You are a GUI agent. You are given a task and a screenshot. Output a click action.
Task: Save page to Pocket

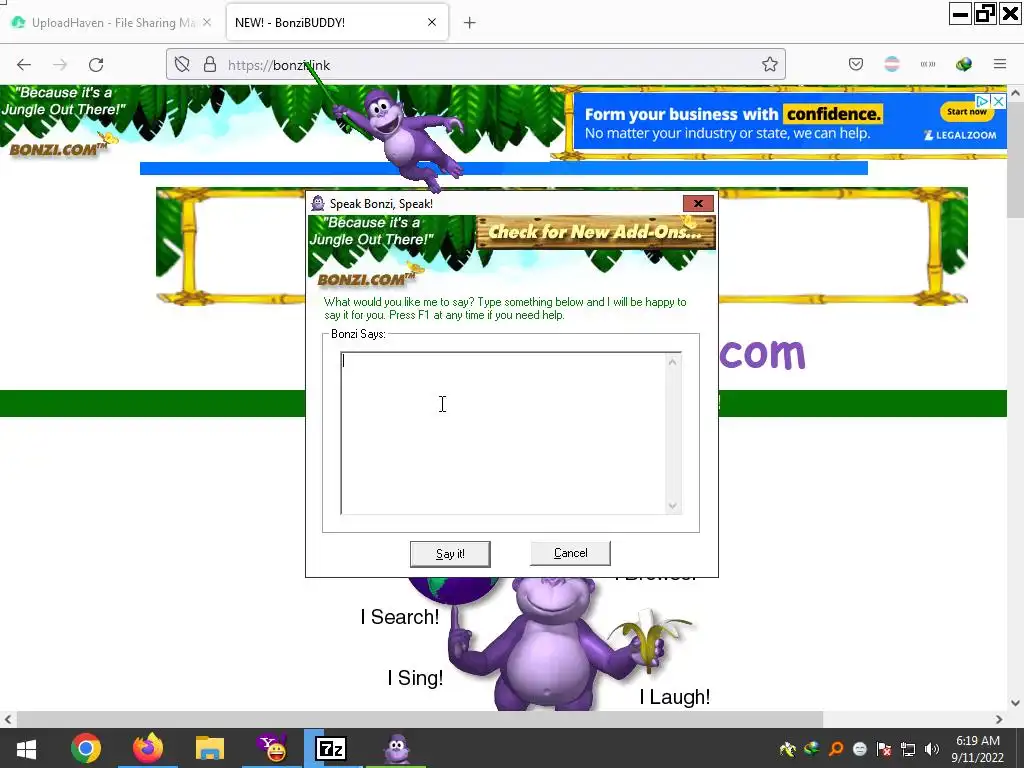856,64
